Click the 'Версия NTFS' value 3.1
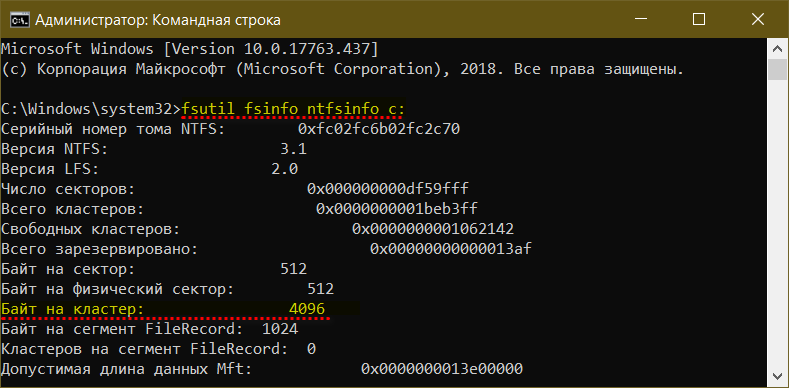This screenshot has width=789, height=388. click(293, 149)
